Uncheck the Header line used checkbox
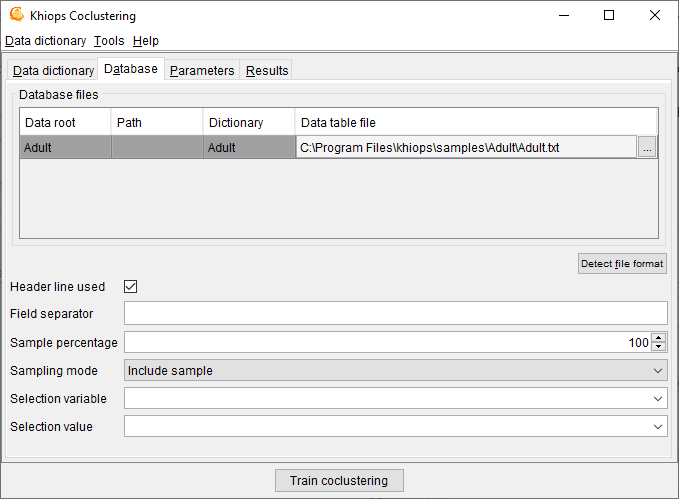679x499 pixels. [130, 287]
